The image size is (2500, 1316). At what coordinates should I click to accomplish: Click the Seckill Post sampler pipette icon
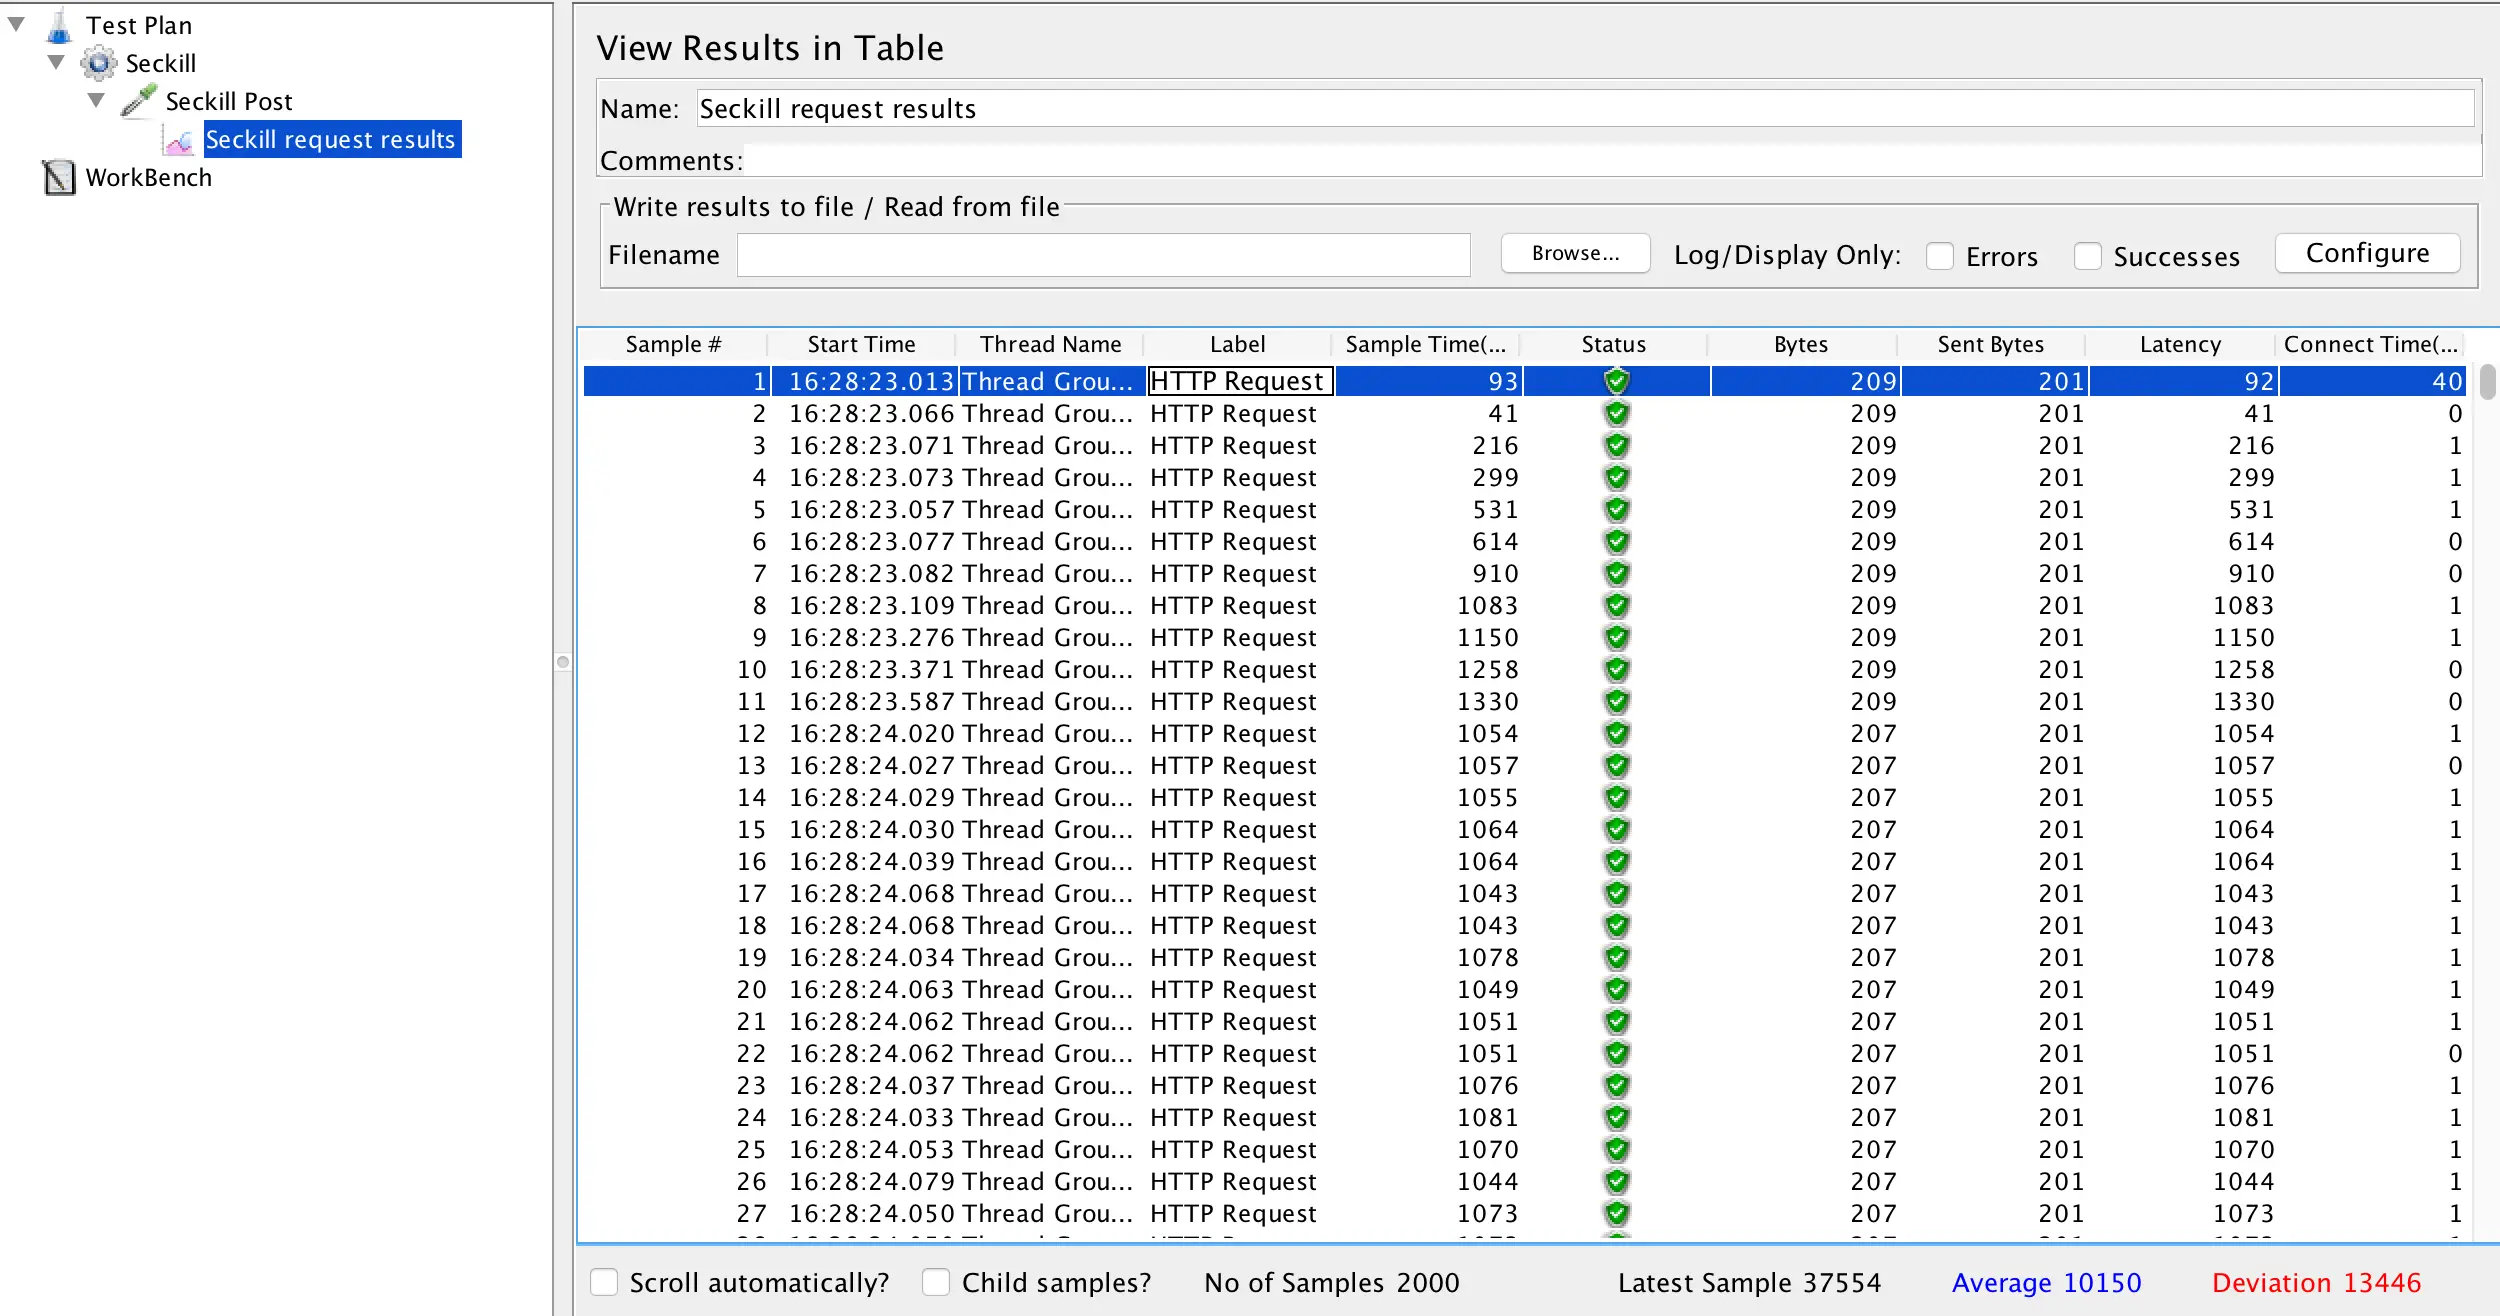[x=139, y=101]
